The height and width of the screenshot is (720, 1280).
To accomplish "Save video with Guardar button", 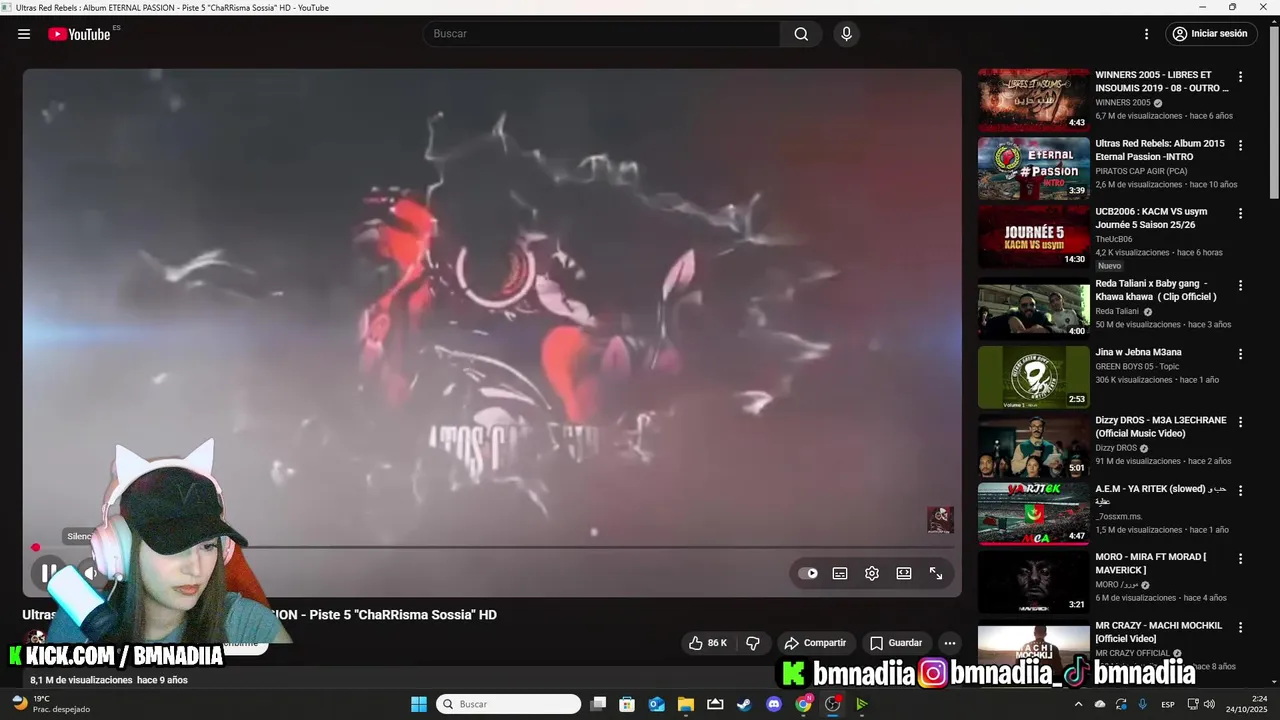I will 896,643.
